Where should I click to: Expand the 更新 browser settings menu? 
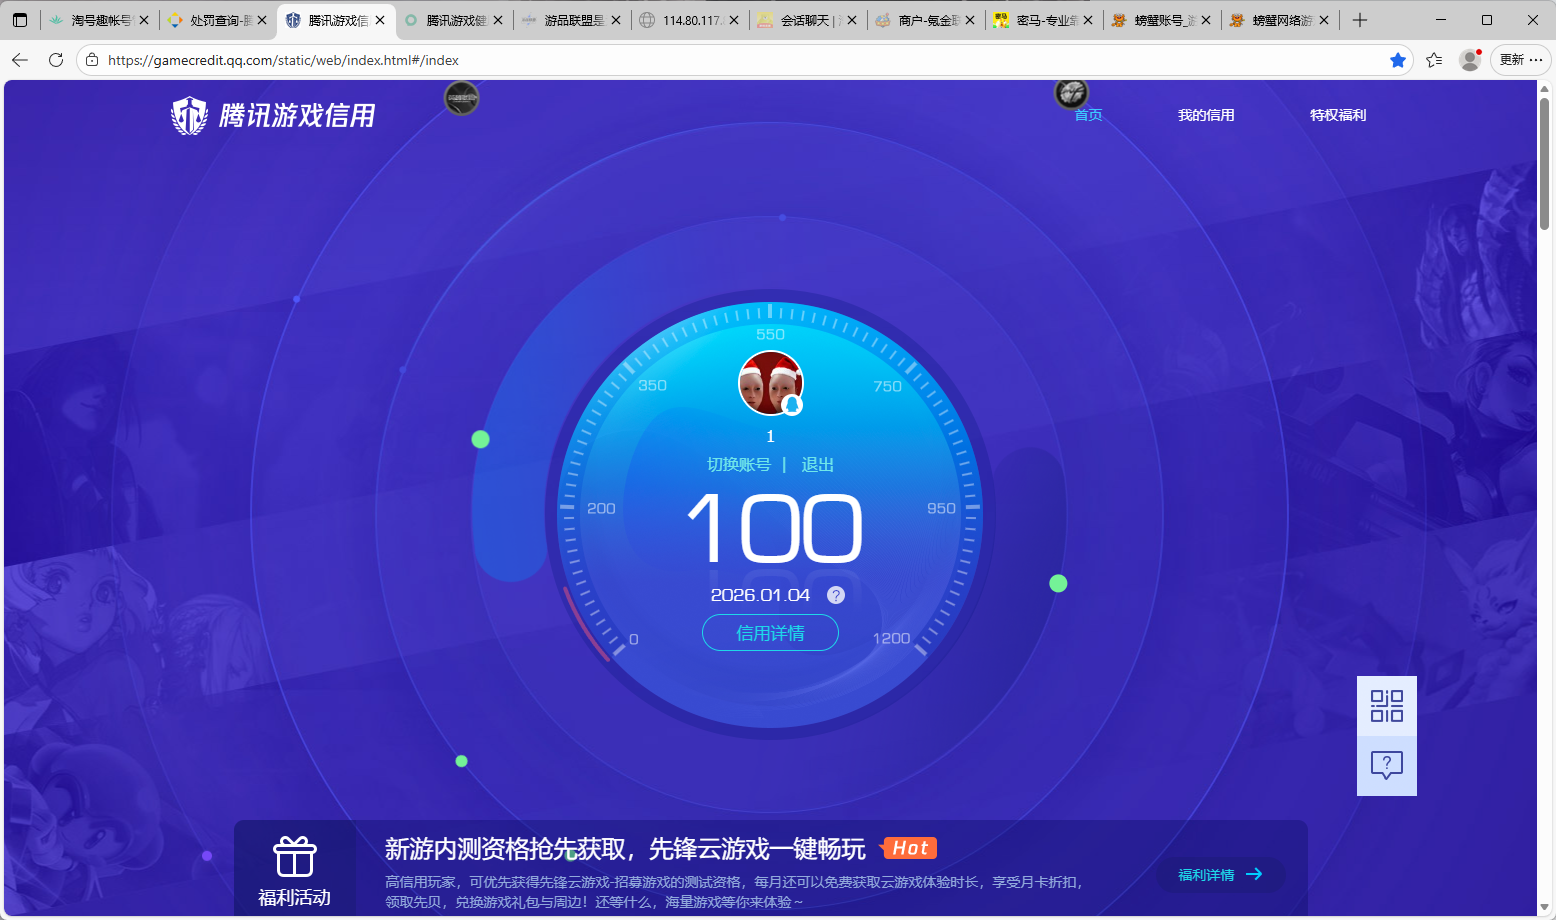1520,60
